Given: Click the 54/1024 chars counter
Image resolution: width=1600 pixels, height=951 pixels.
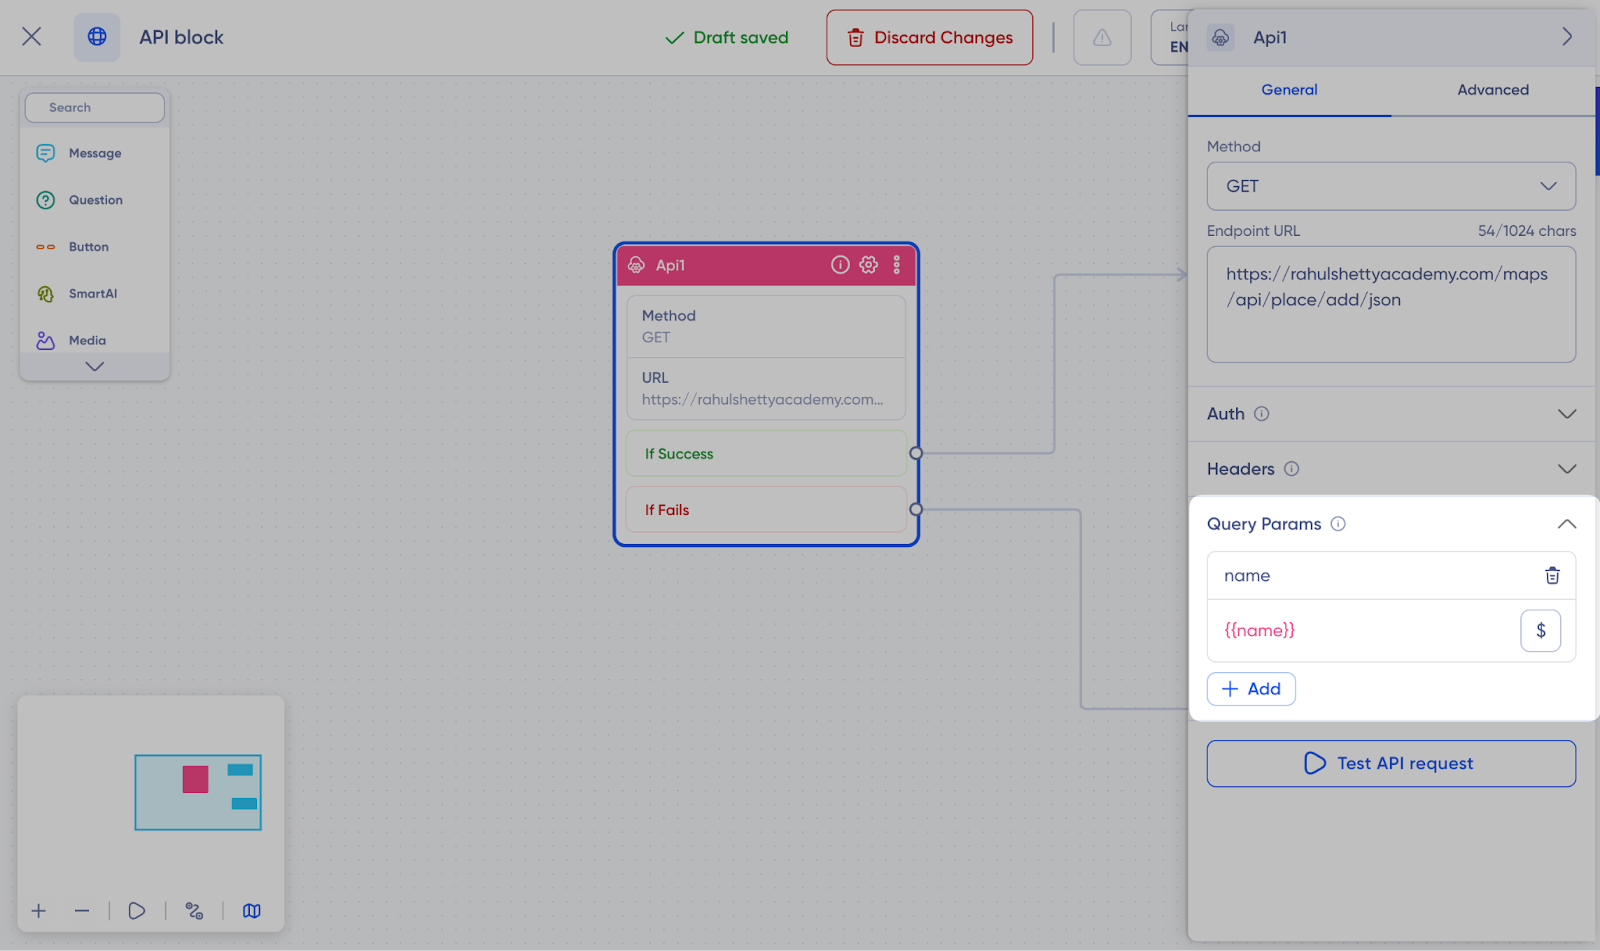Looking at the screenshot, I should (1527, 231).
